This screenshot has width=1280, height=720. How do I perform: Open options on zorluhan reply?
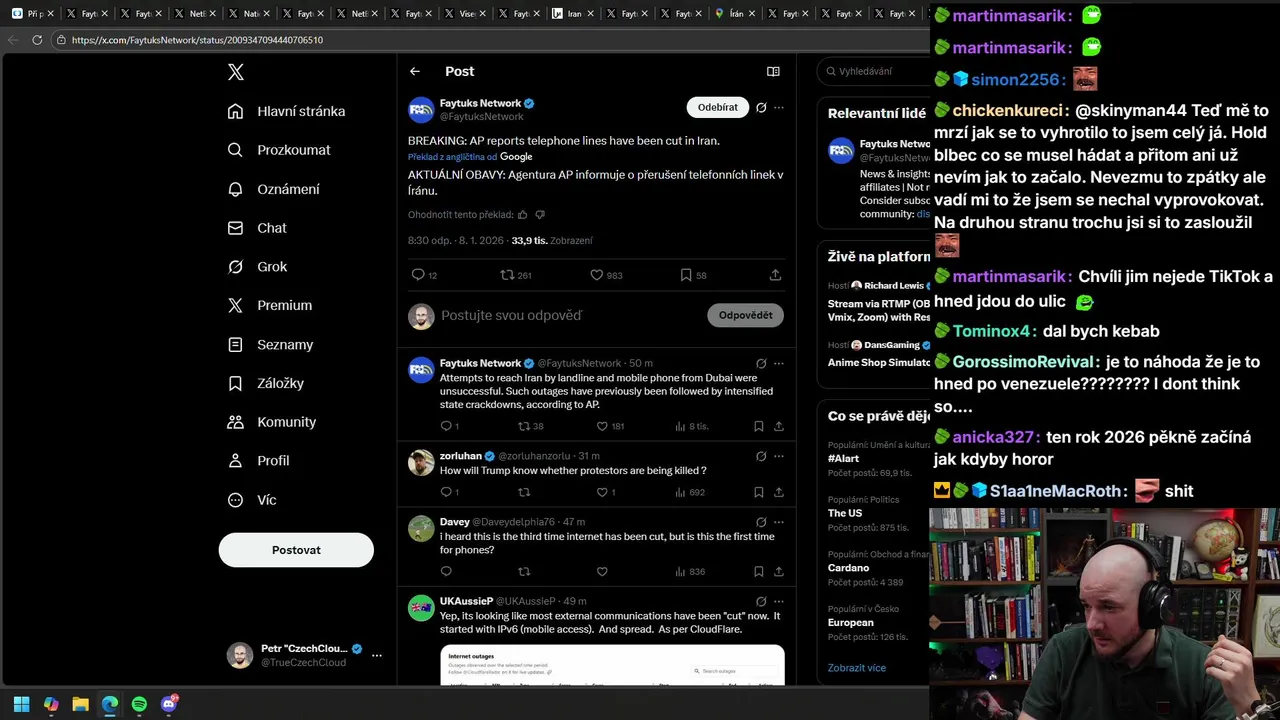click(779, 456)
